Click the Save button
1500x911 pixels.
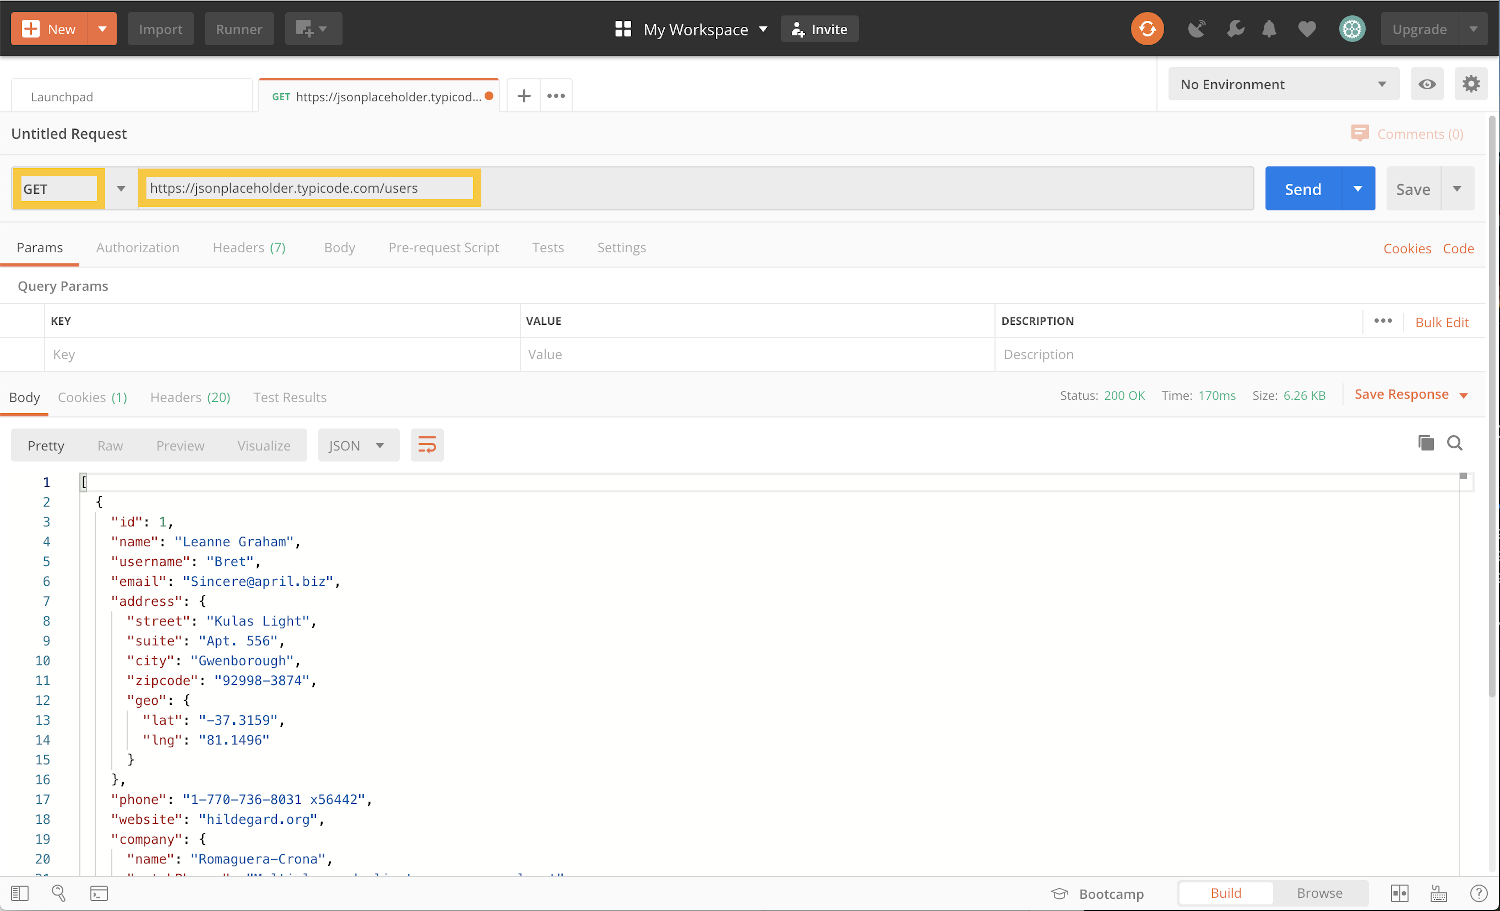tap(1413, 188)
